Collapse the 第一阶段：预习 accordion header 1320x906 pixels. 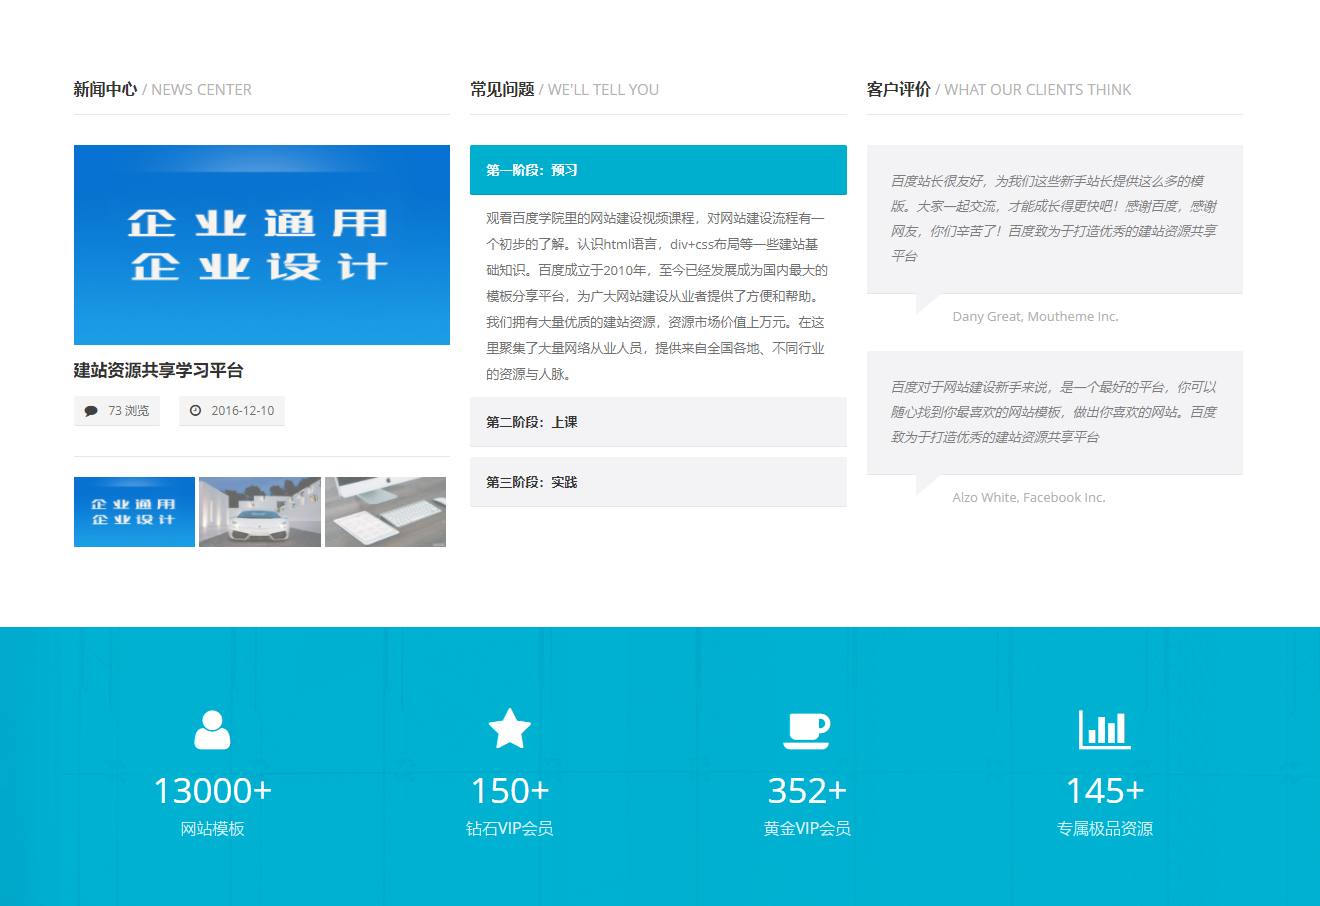658,170
